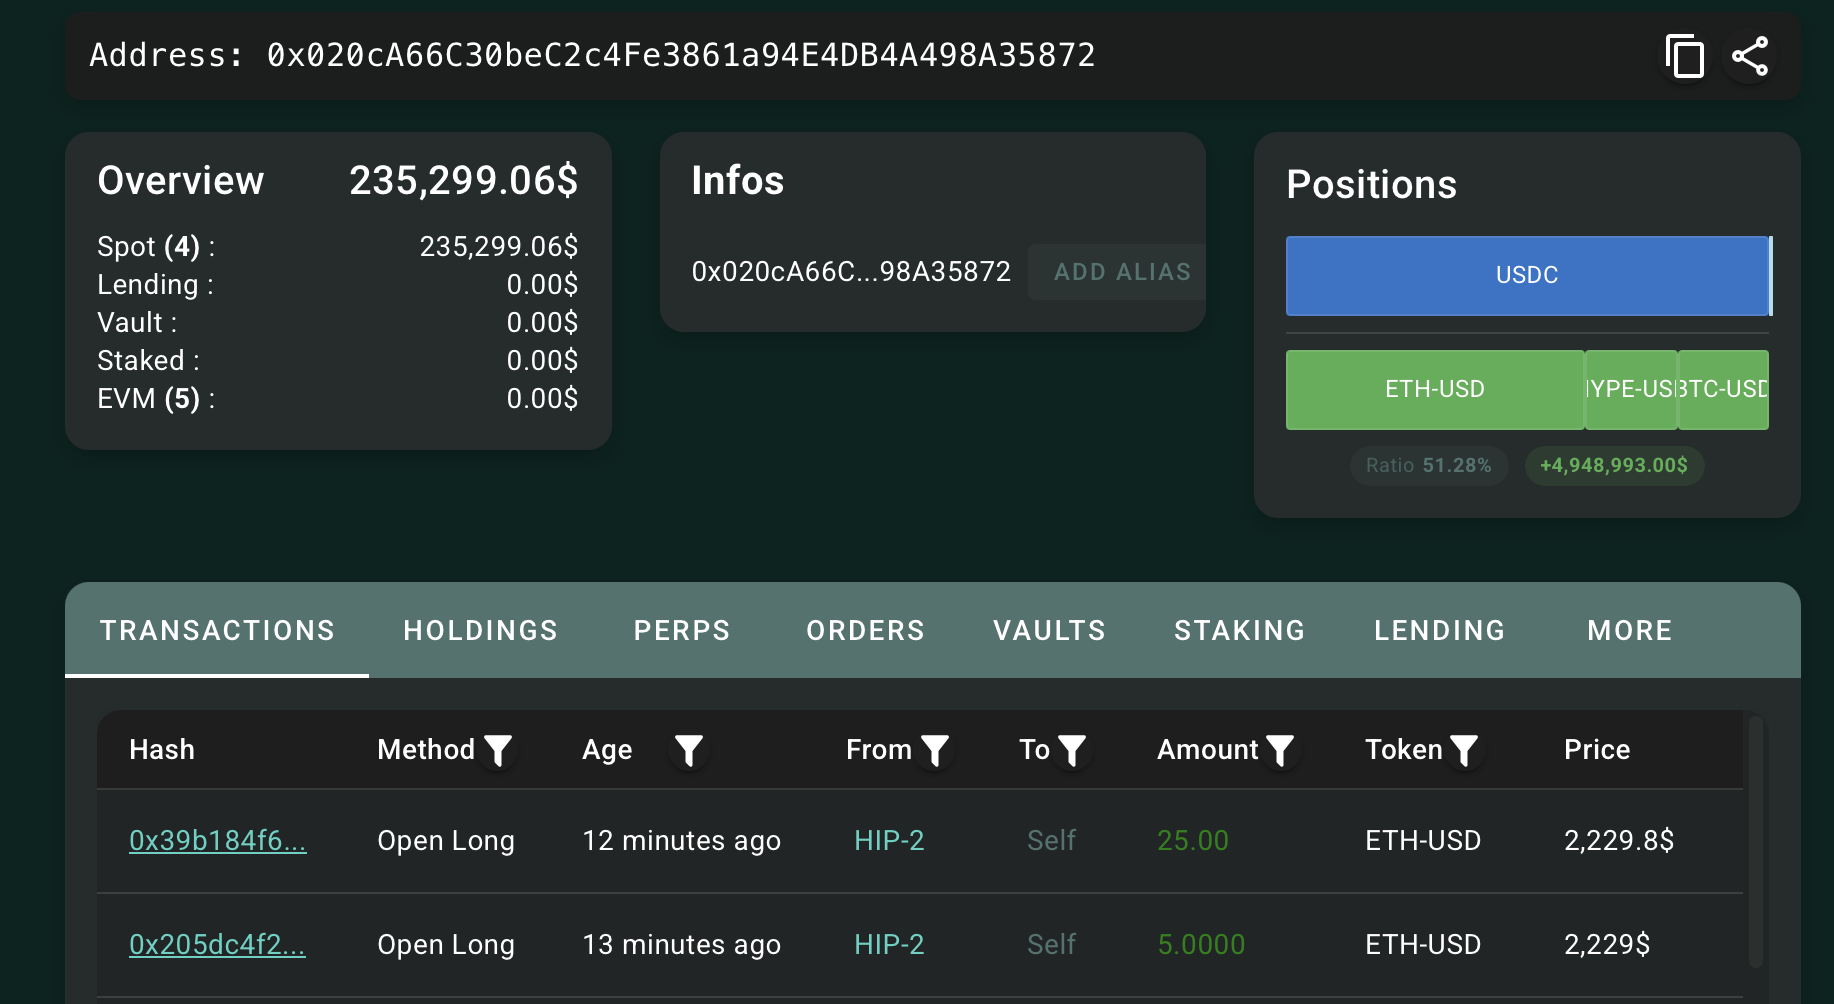Open the Holdings tab
The image size is (1834, 1004).
pyautogui.click(x=481, y=630)
